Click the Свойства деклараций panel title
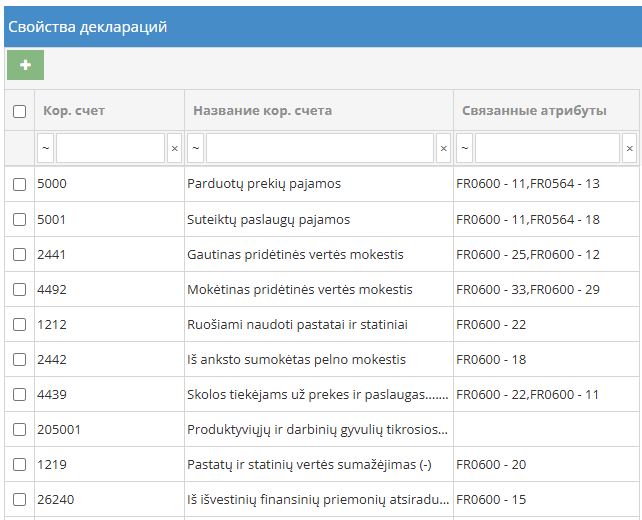 [88, 27]
